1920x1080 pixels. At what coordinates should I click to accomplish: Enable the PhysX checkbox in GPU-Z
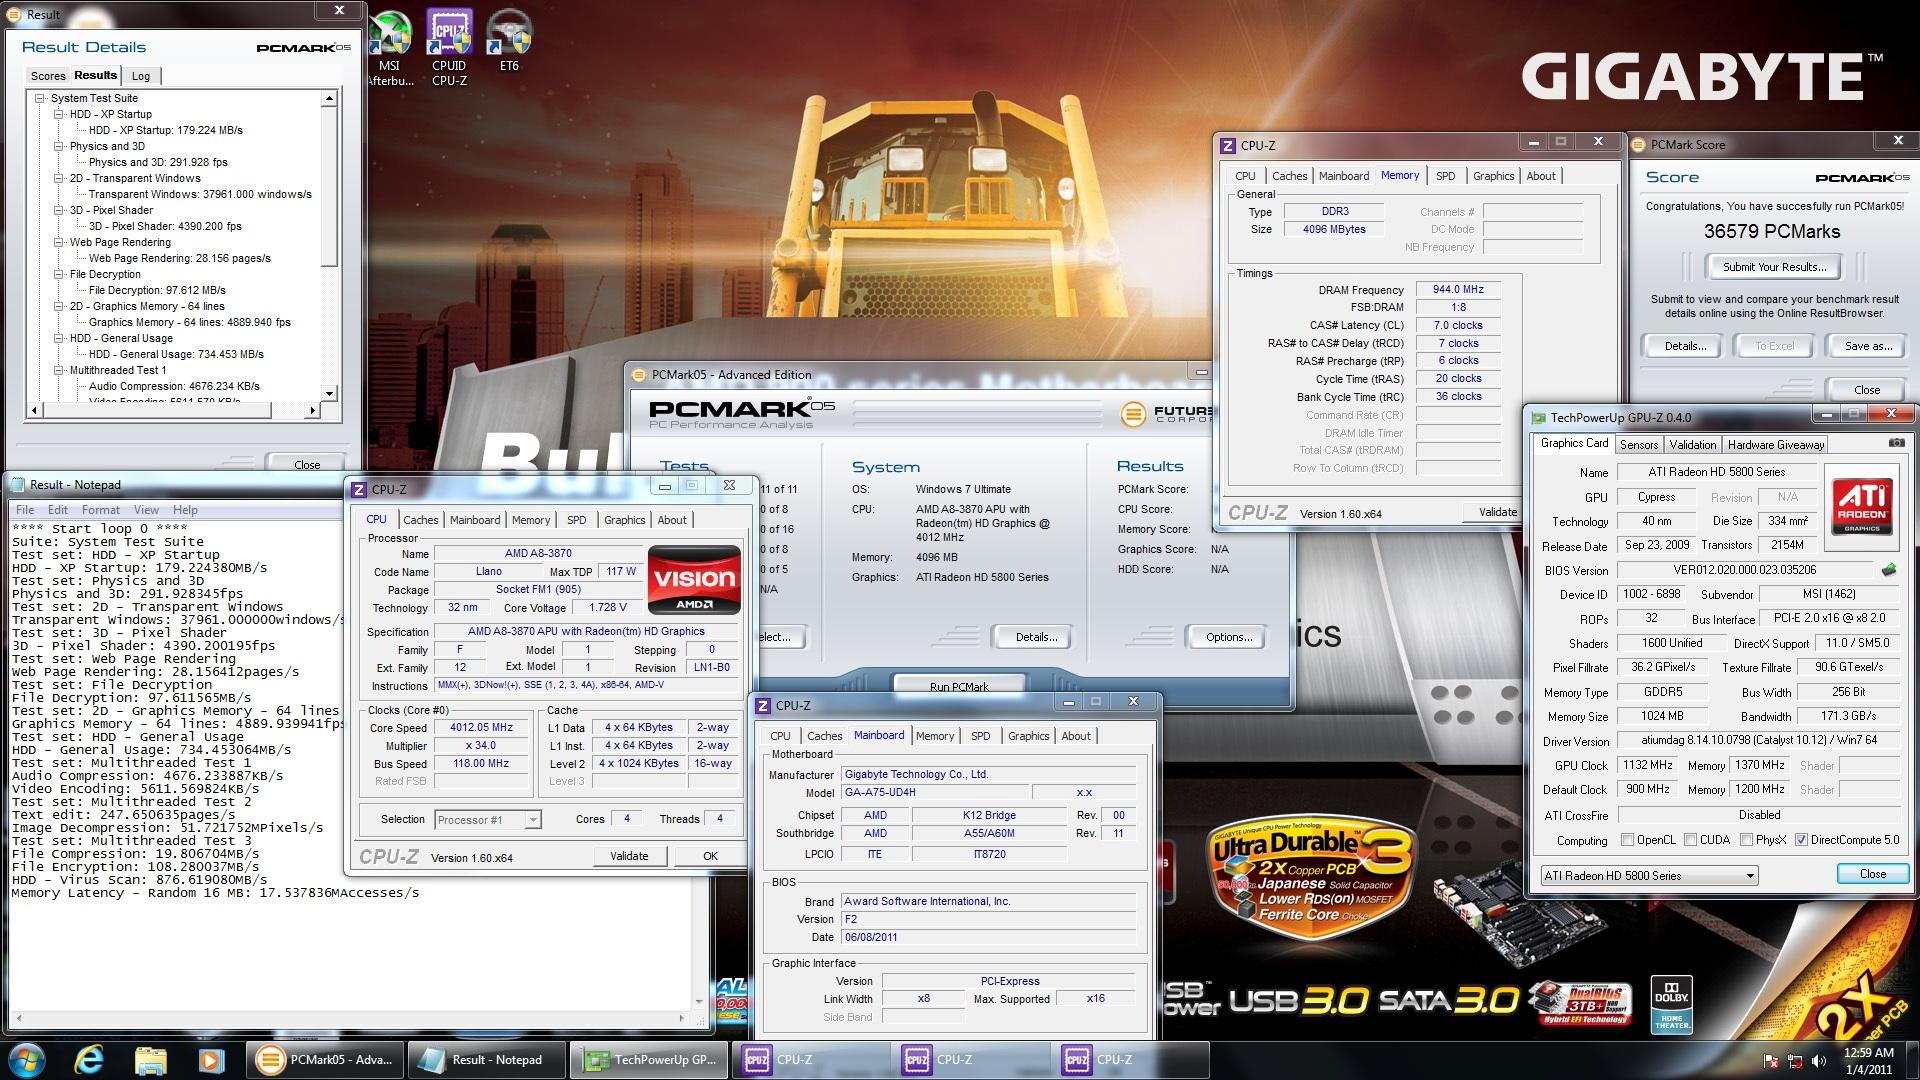(x=1746, y=840)
